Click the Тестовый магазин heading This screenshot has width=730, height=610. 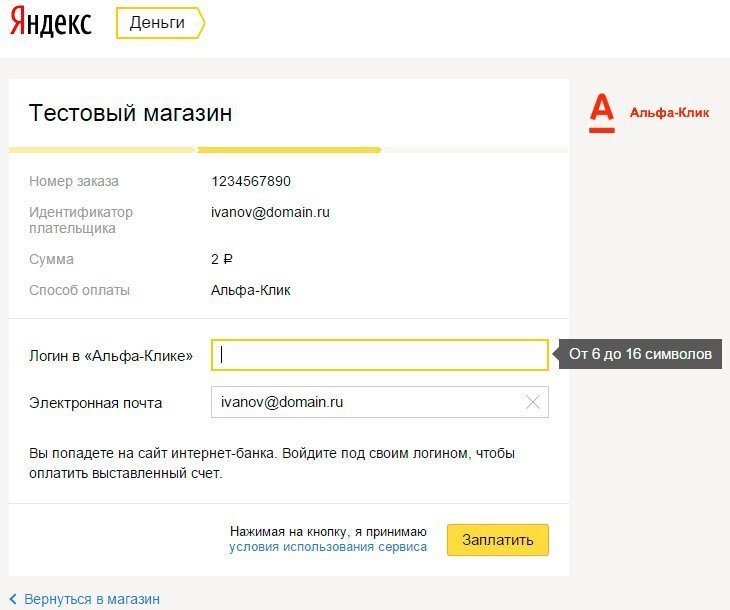click(130, 113)
